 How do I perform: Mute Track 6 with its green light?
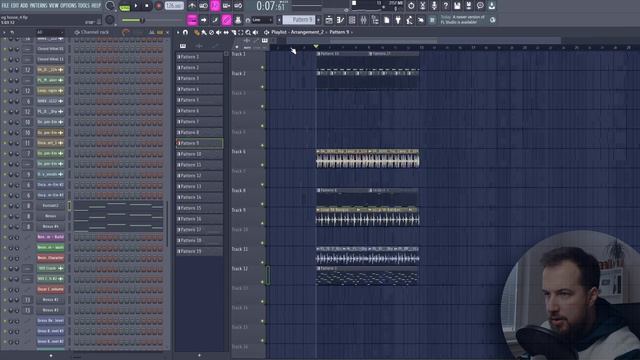(x=262, y=165)
